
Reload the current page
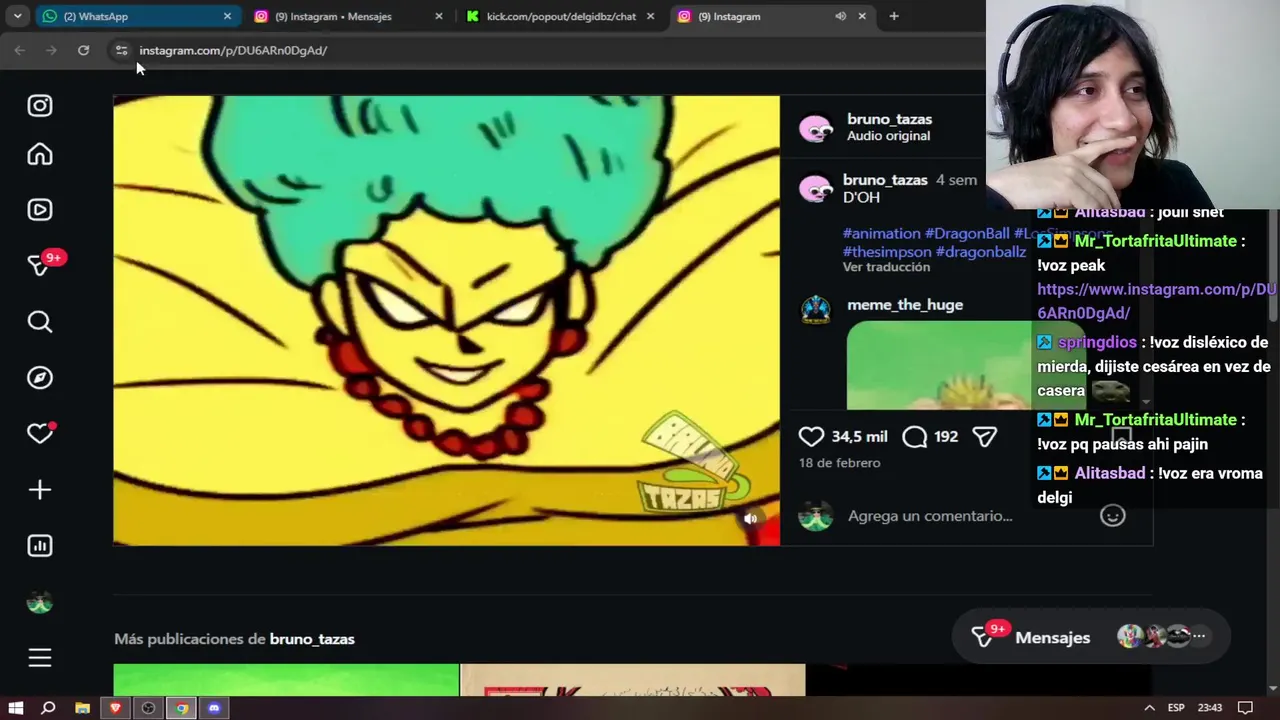coord(83,50)
